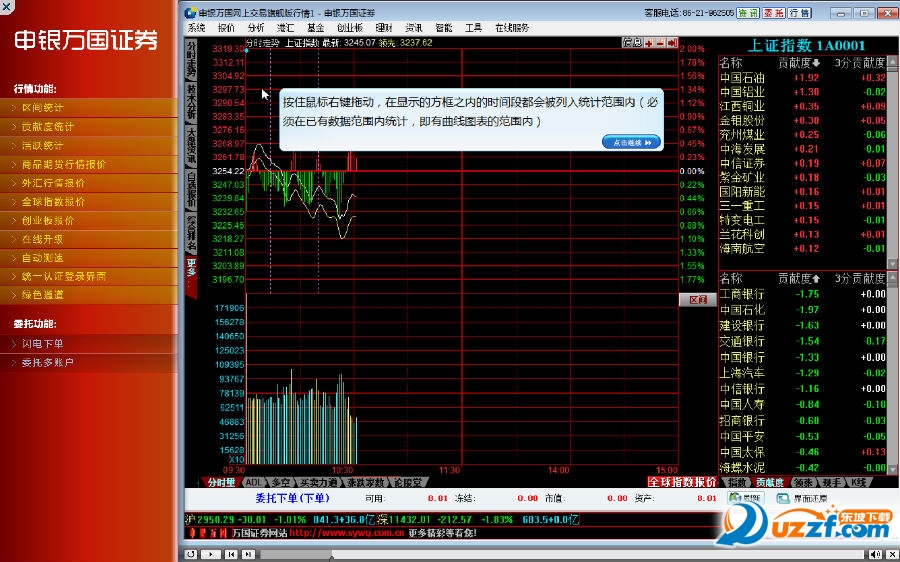This screenshot has width=900, height=562.
Task: Click the 区间 button beside the chart
Action: (x=697, y=300)
